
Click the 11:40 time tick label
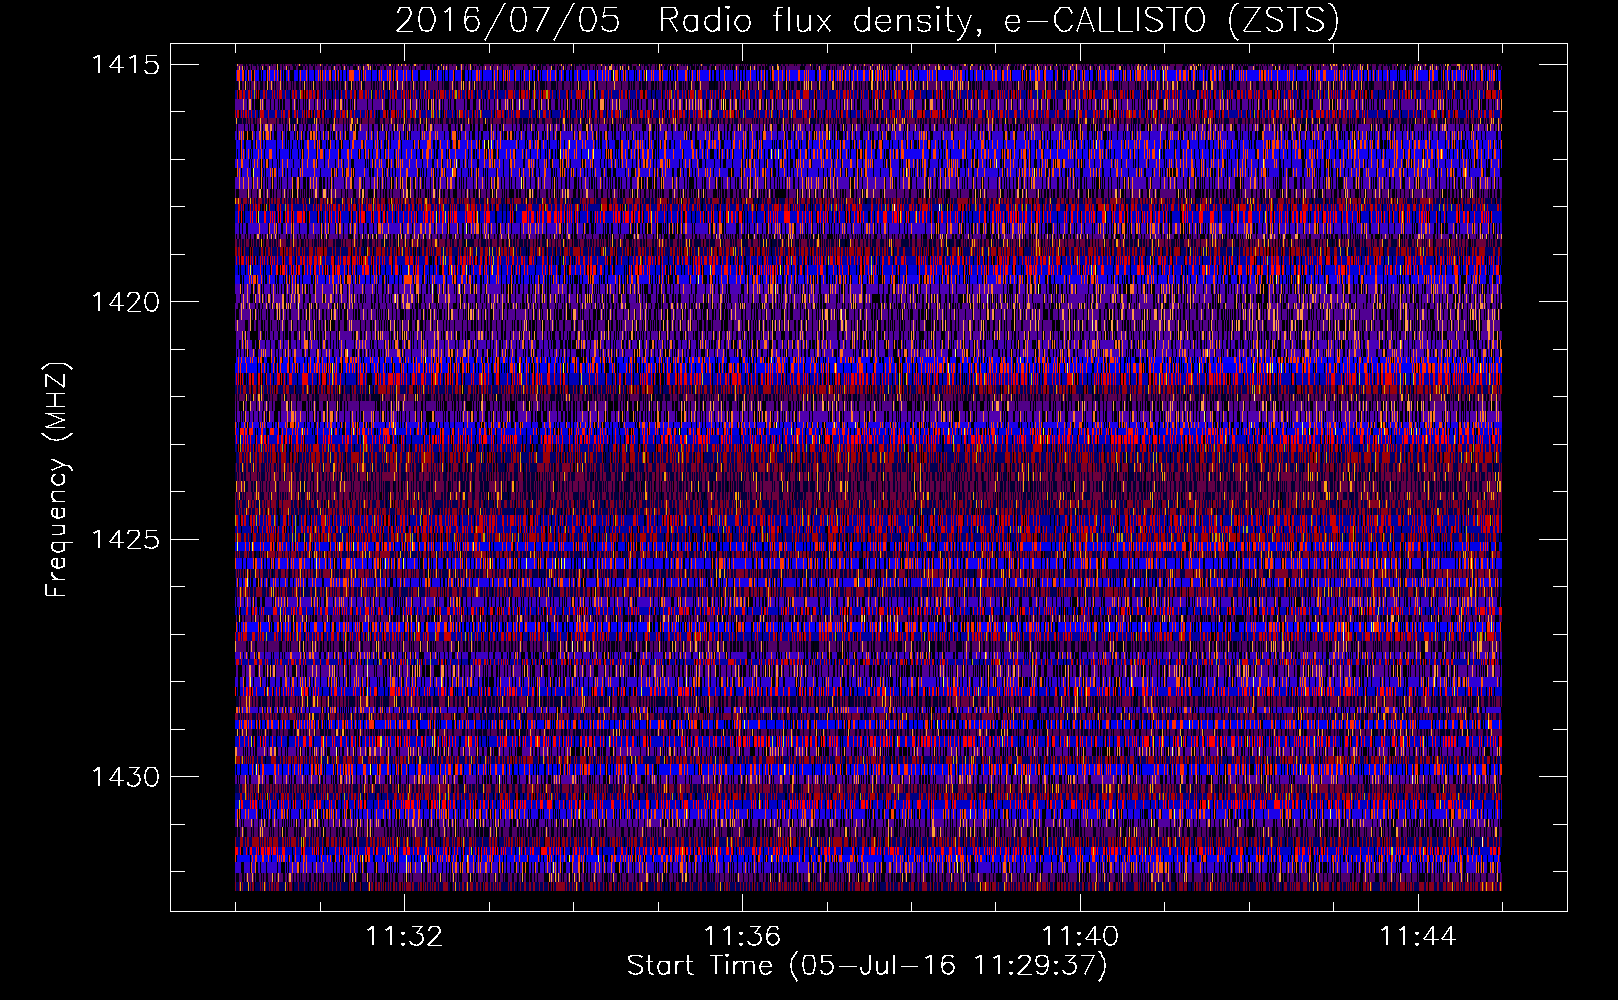(1080, 937)
